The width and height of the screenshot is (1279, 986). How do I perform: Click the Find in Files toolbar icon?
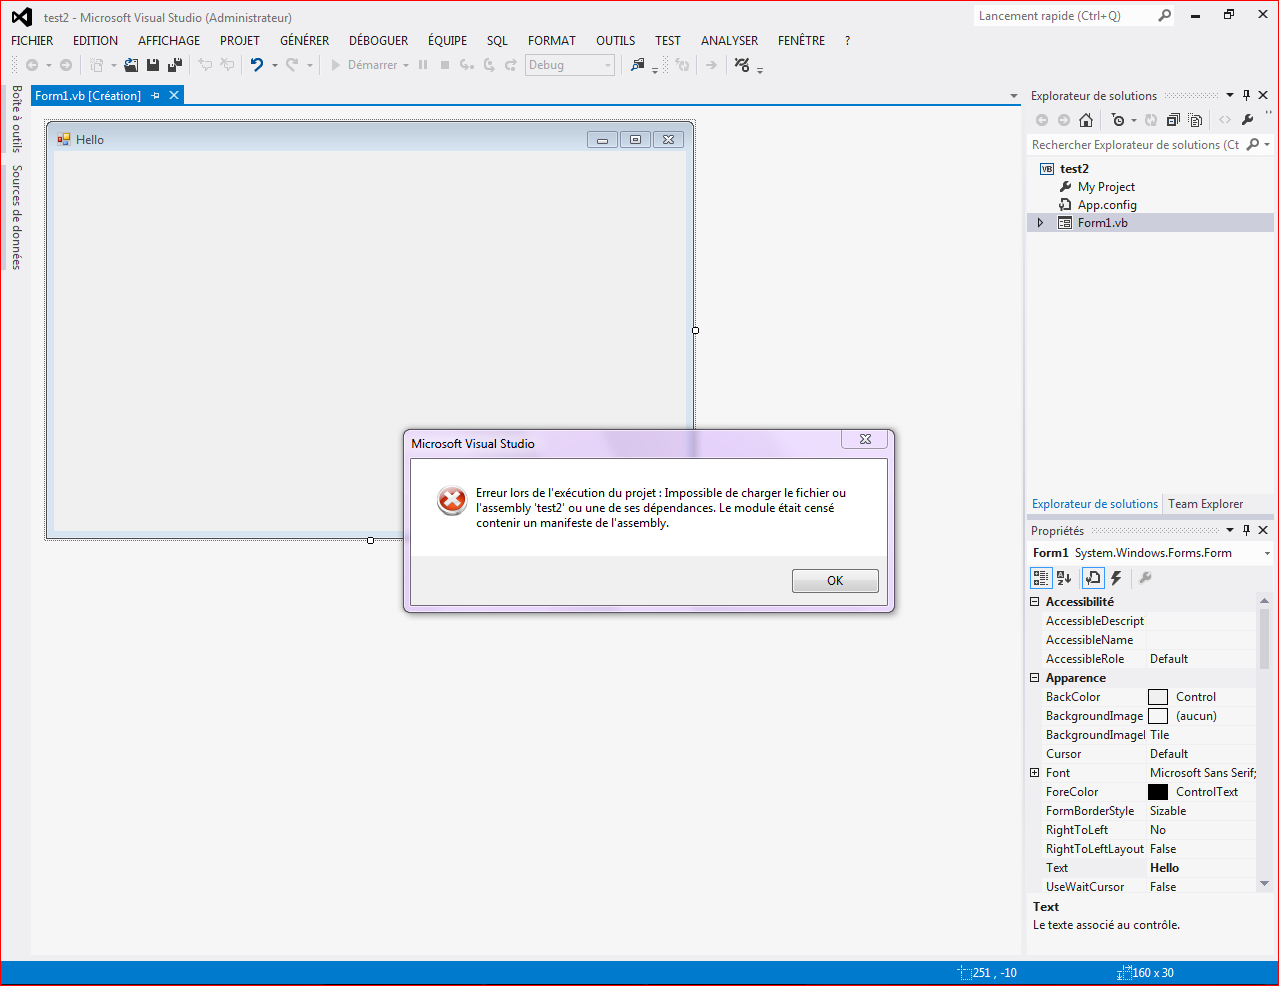[638, 65]
